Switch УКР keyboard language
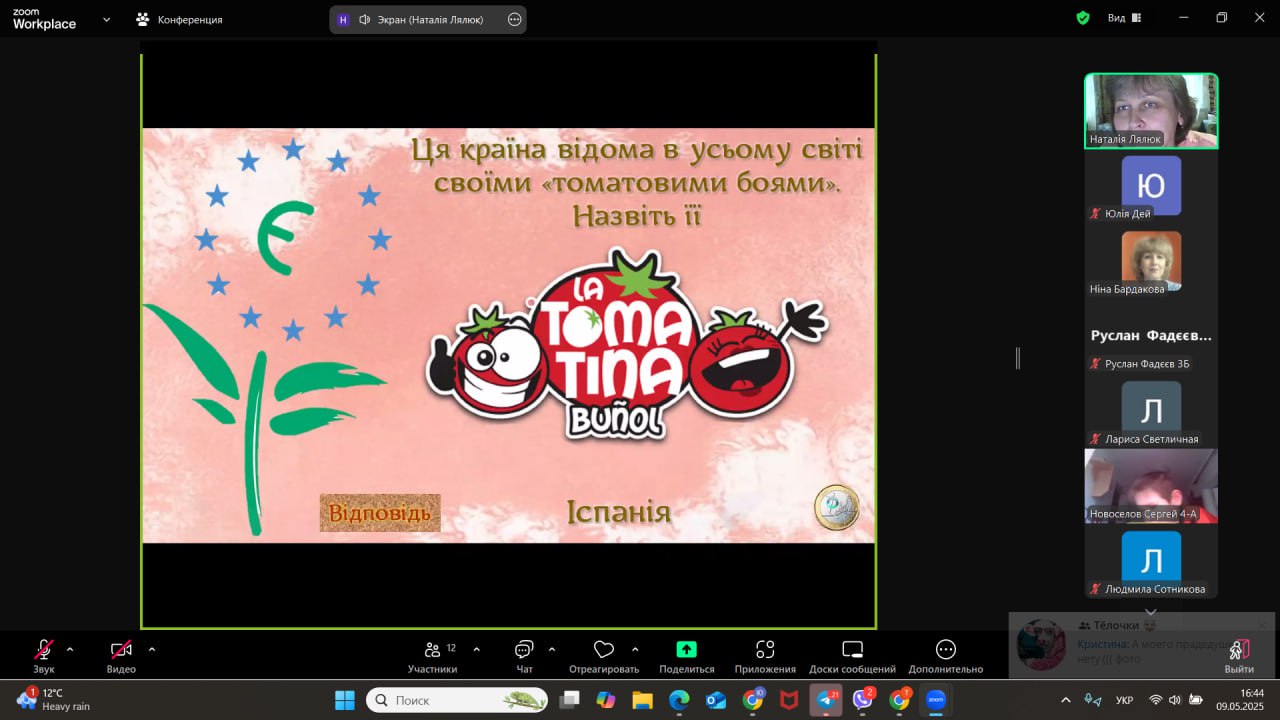Viewport: 1280px width, 720px height. (x=1124, y=700)
